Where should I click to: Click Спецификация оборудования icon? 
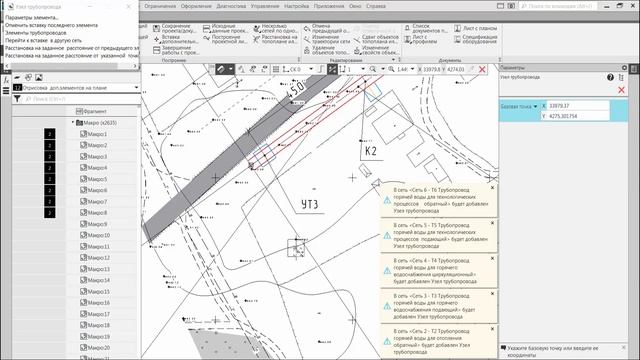click(458, 39)
